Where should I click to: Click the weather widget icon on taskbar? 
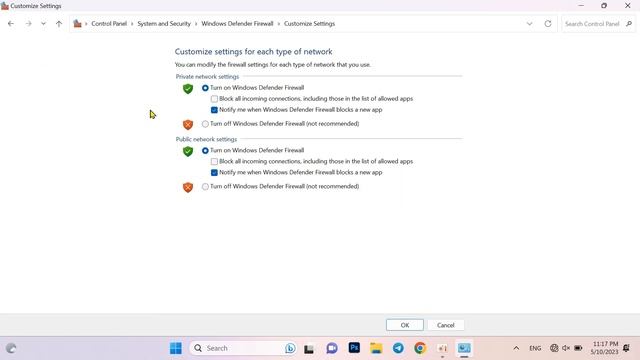[x=11, y=348]
